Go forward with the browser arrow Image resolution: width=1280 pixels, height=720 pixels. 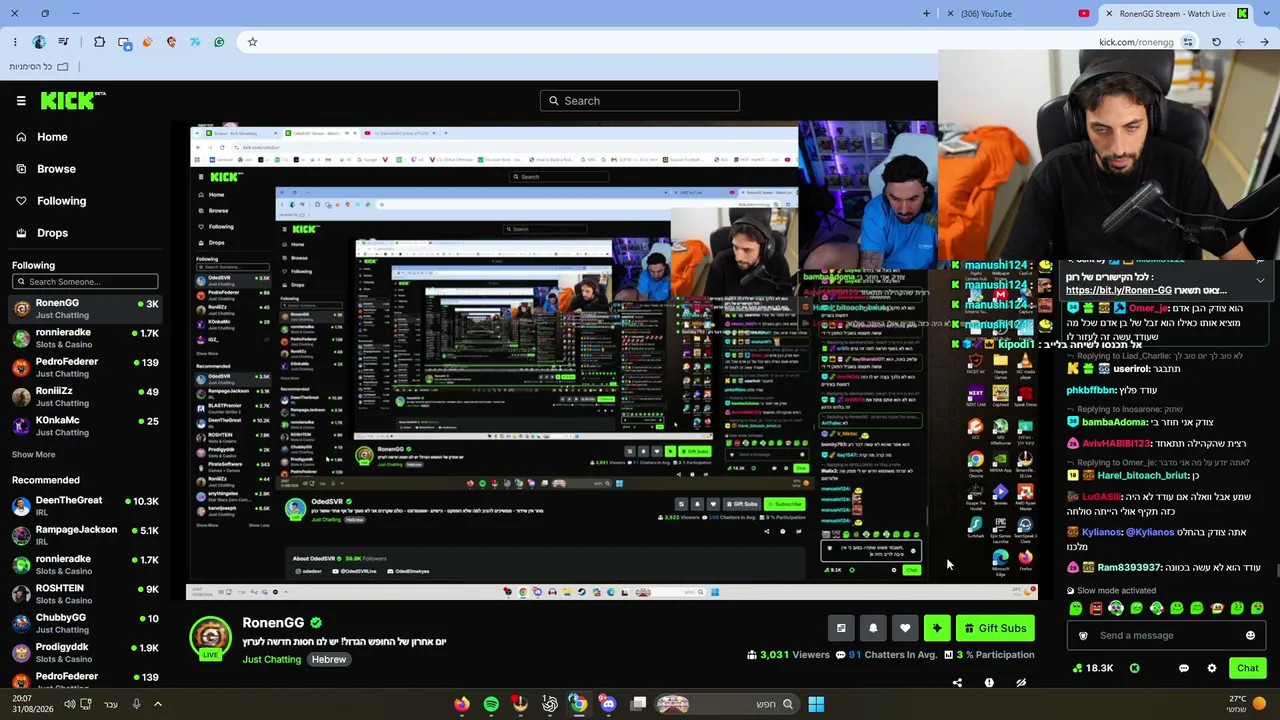1240,42
